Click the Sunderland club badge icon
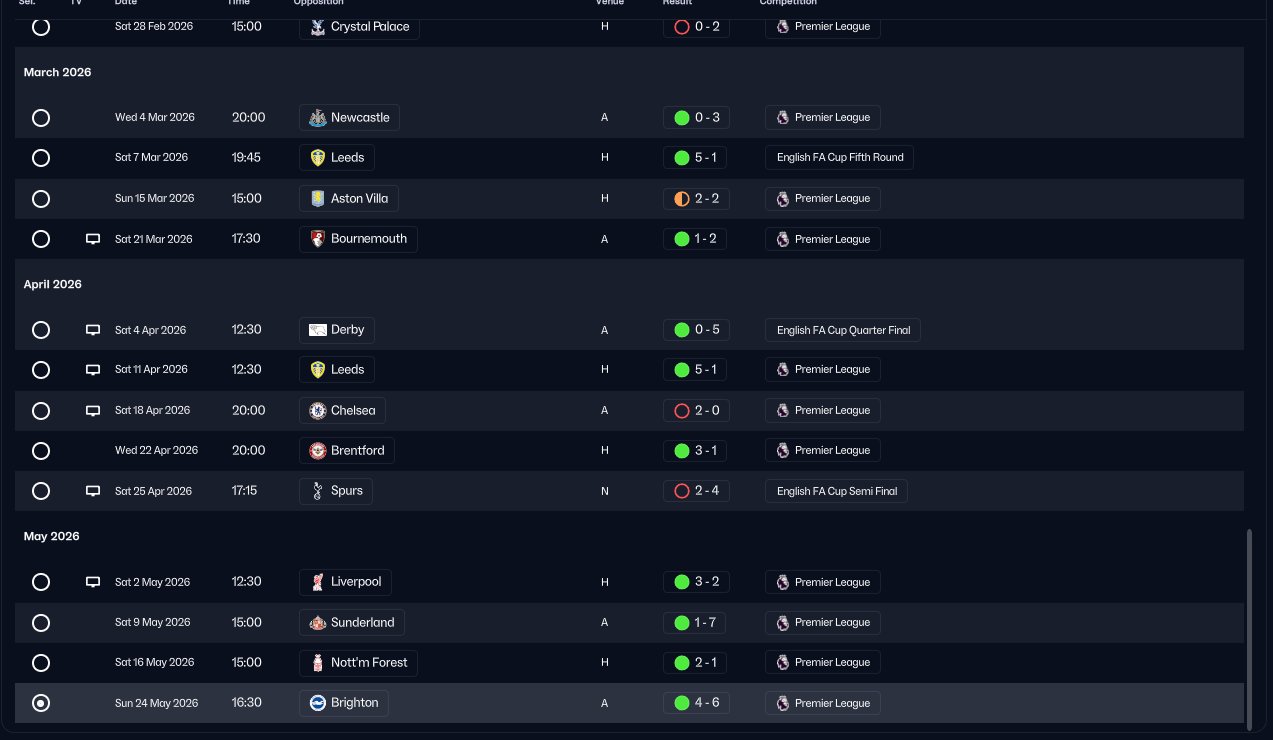 point(317,623)
